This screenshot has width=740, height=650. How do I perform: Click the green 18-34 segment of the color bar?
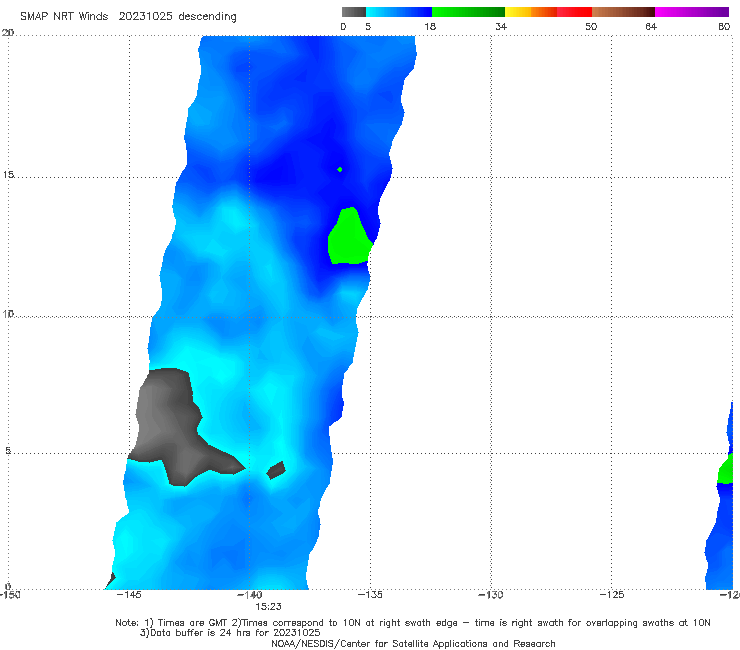pos(468,12)
